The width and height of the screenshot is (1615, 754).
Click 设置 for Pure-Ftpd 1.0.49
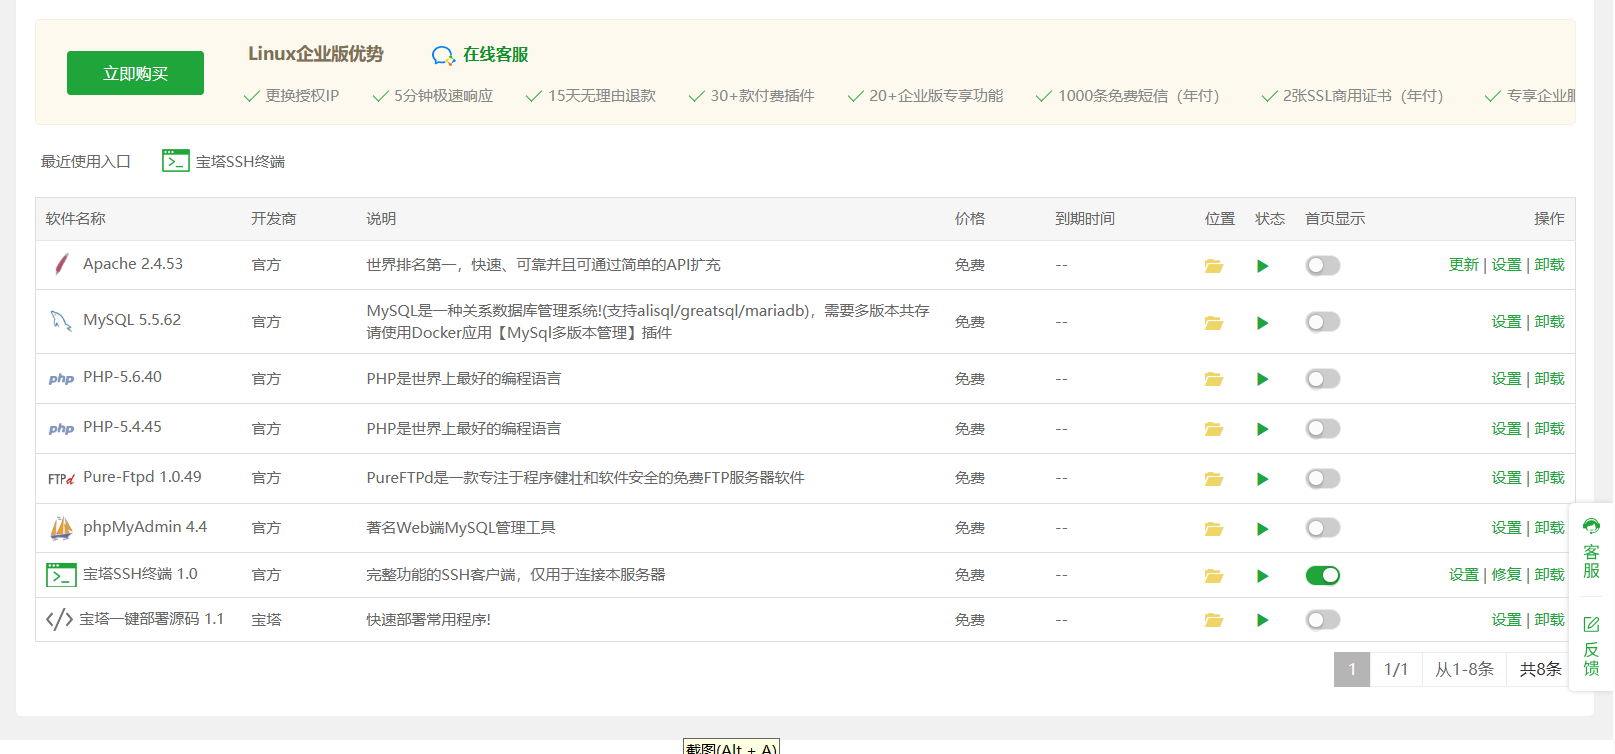coord(1506,478)
